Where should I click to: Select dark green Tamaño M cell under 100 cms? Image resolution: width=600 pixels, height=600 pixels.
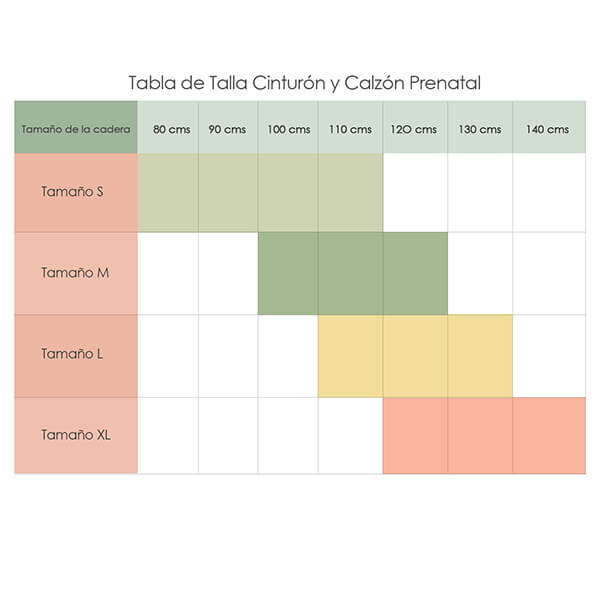(288, 273)
